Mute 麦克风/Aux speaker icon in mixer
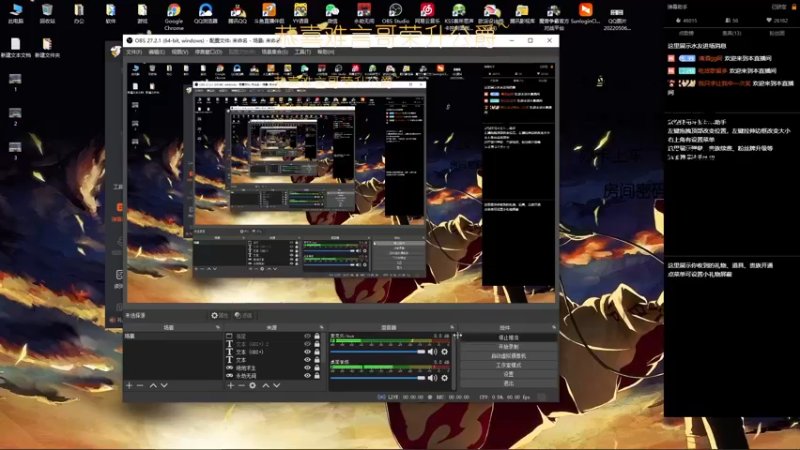This screenshot has width=800, height=450. [433, 352]
